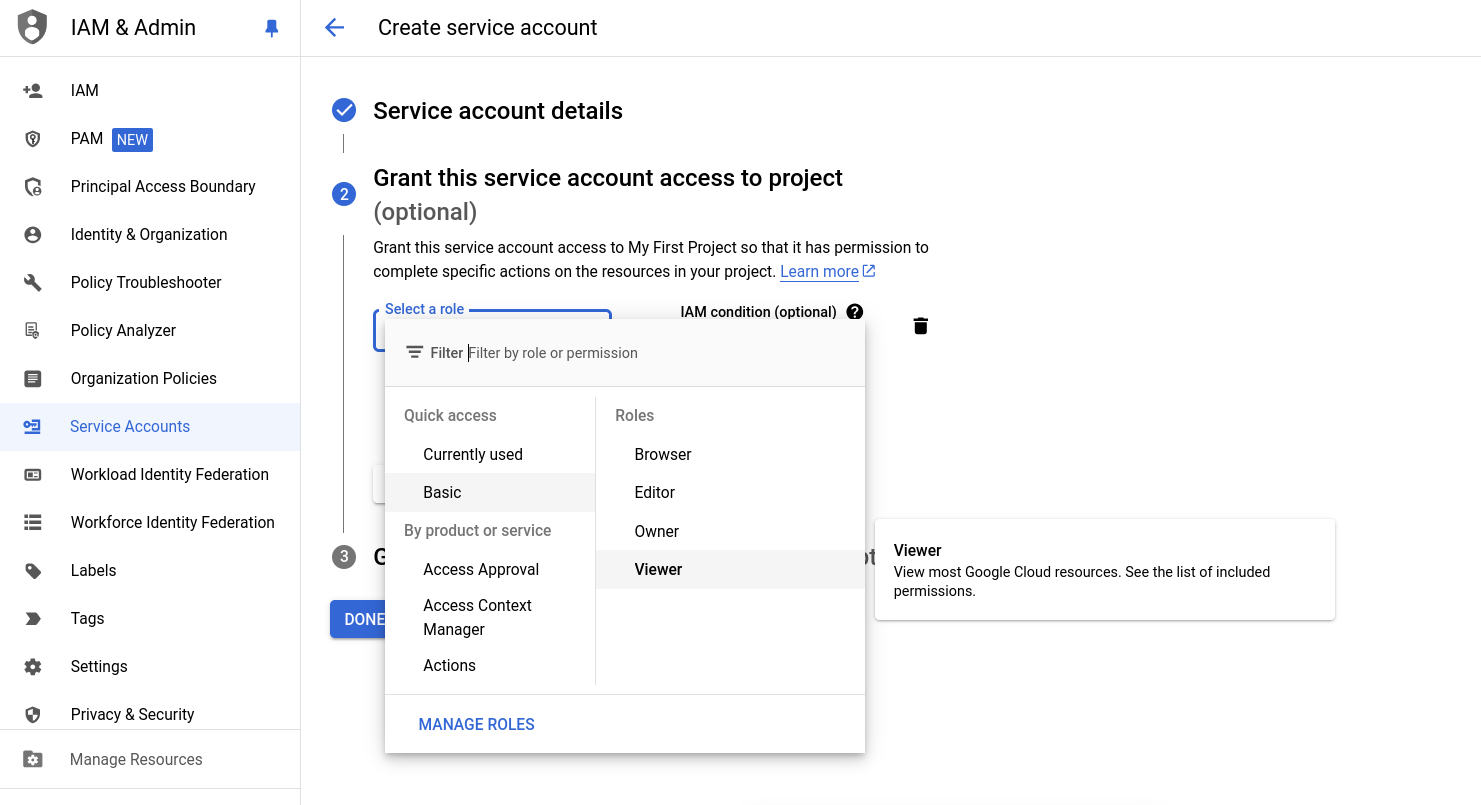Select the Basic role category
The width and height of the screenshot is (1481, 805).
[x=490, y=493]
